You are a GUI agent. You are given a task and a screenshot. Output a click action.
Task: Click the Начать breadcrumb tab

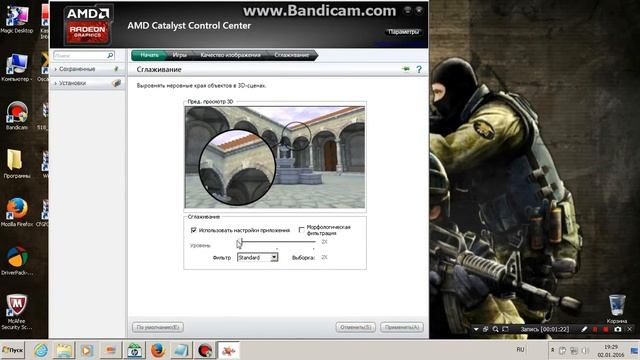click(149, 55)
